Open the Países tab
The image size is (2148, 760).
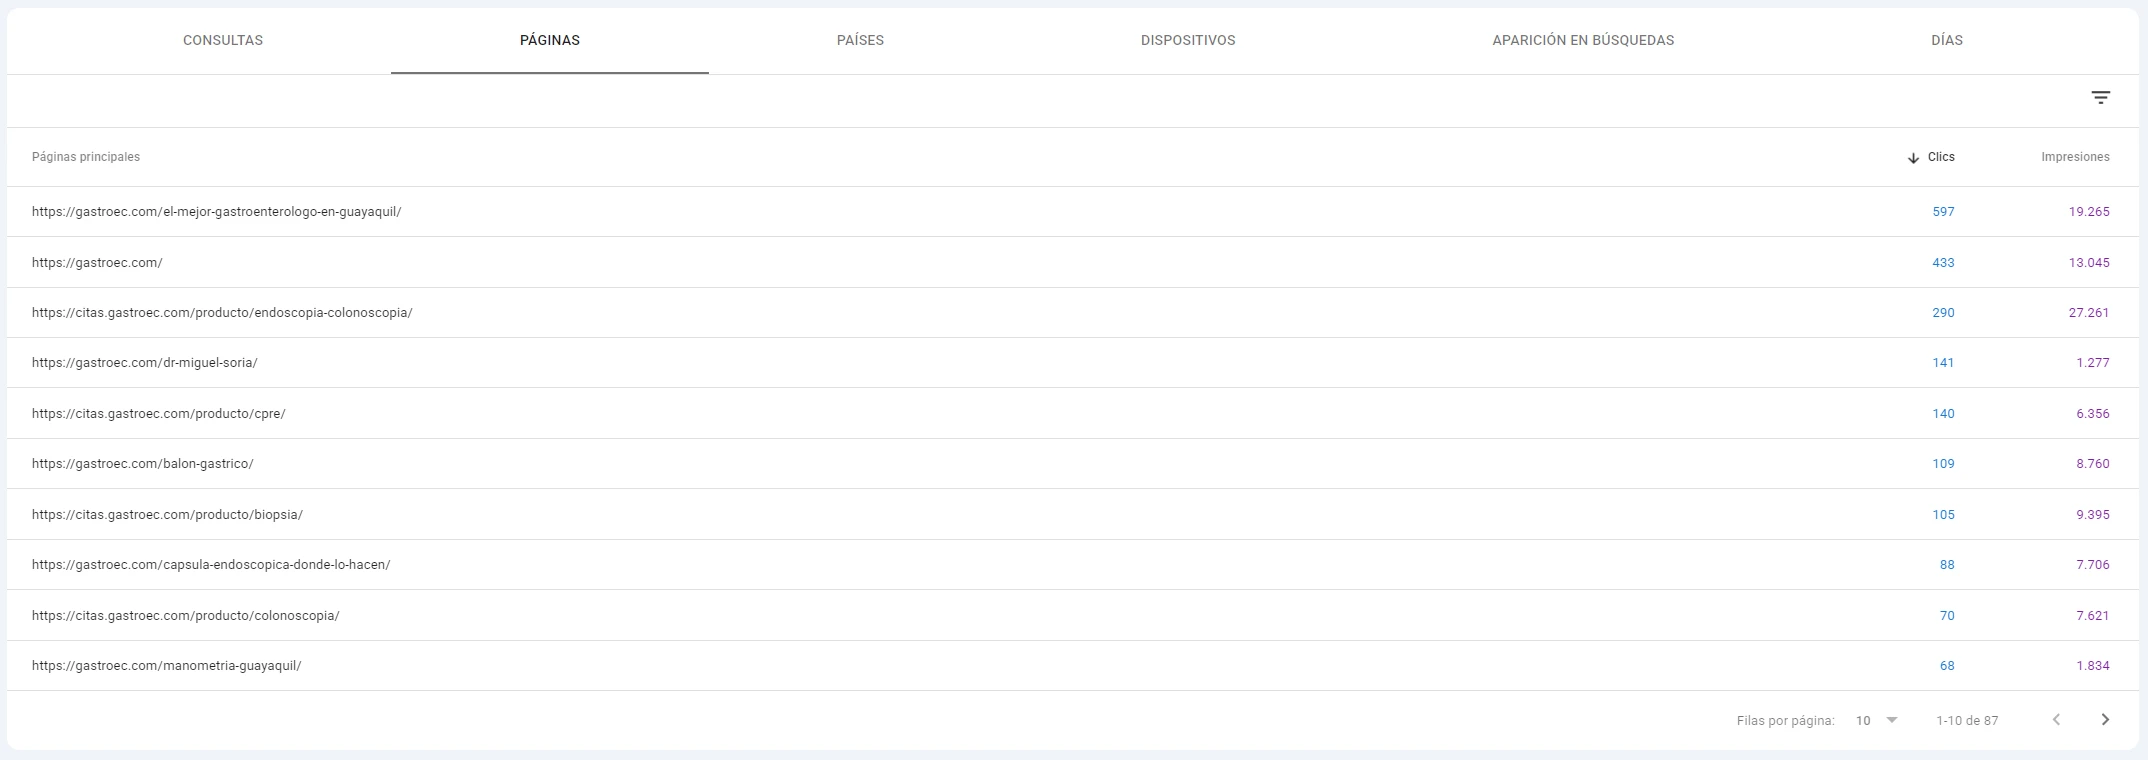(x=860, y=40)
